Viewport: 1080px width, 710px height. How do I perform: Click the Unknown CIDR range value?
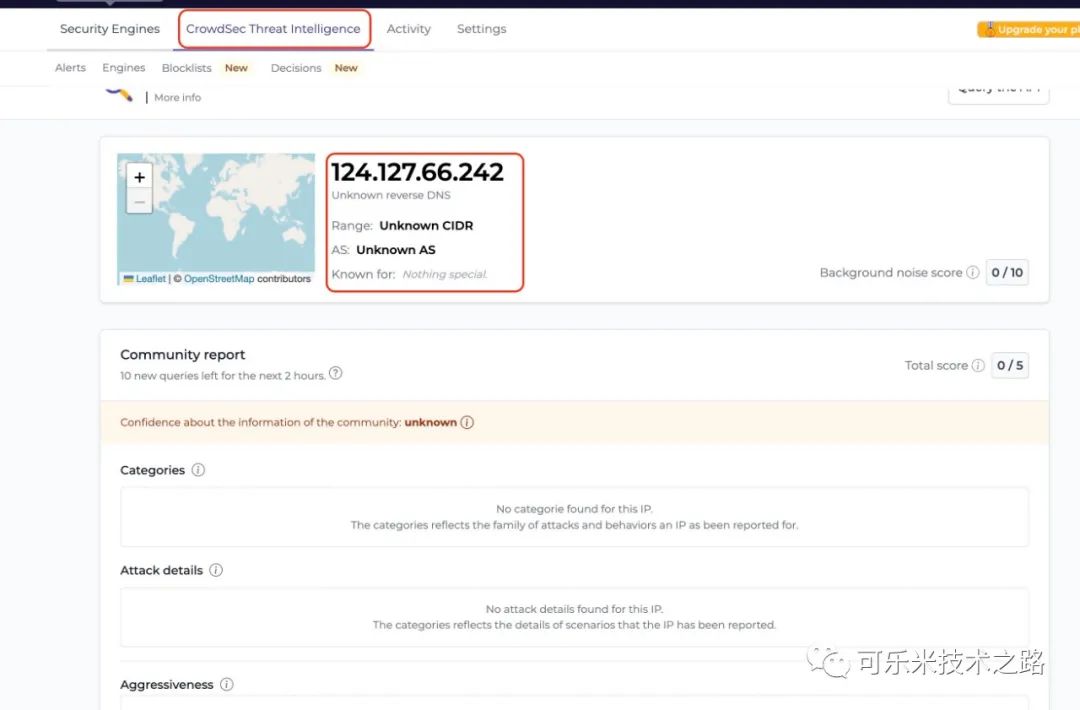coord(426,225)
